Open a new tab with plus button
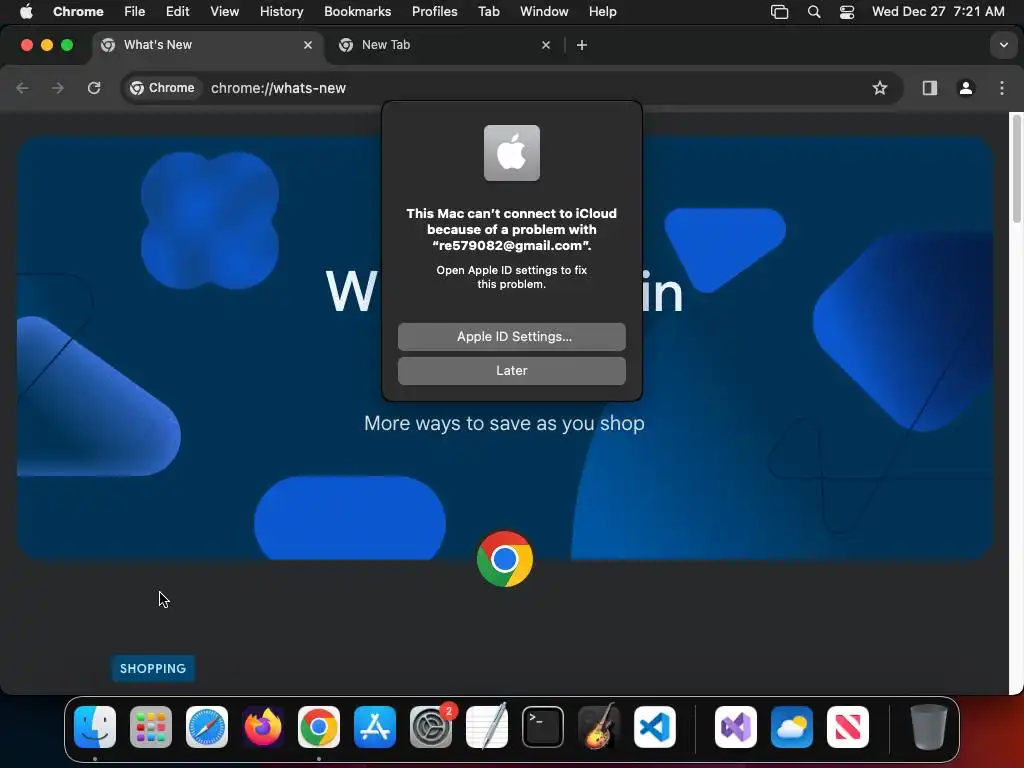 coord(581,45)
